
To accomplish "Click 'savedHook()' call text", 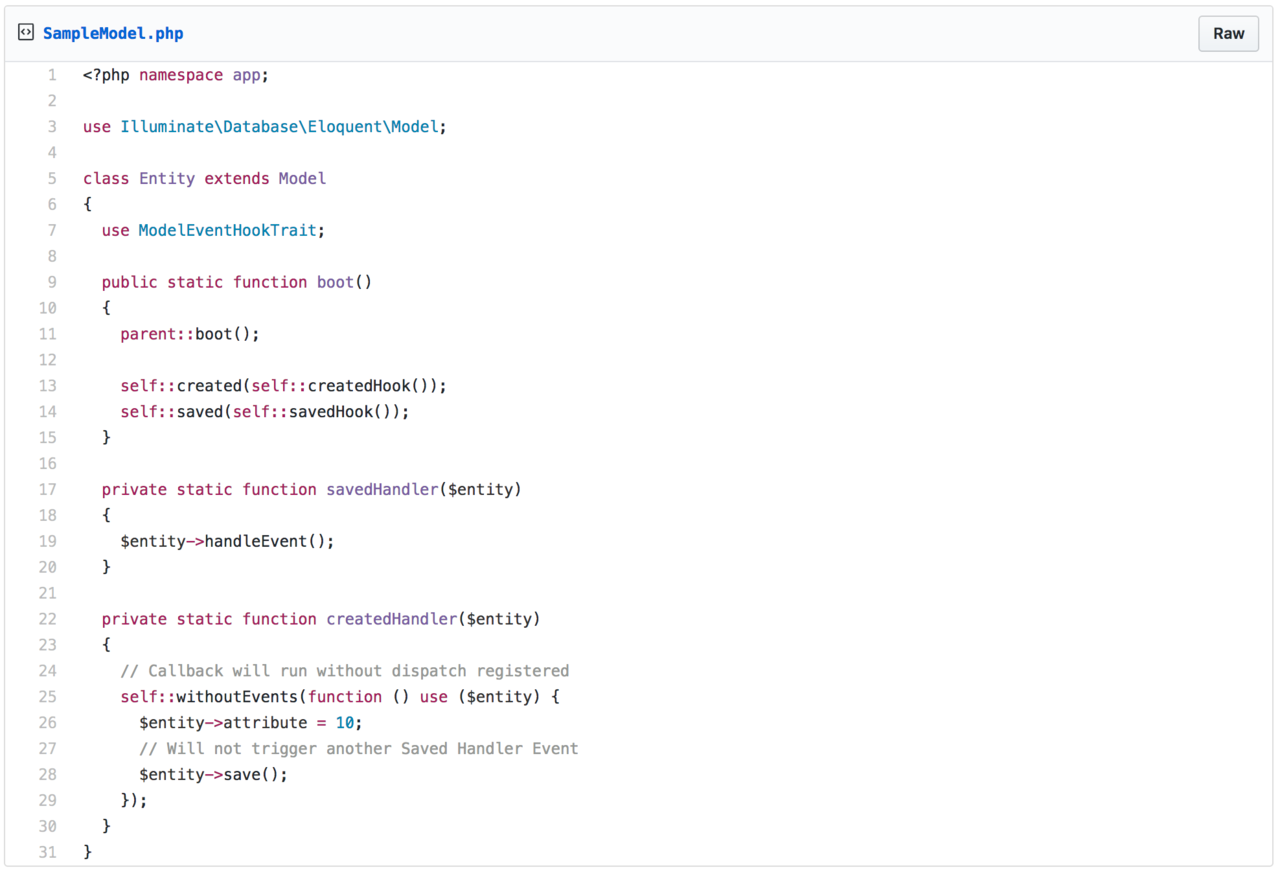I will pyautogui.click(x=341, y=412).
